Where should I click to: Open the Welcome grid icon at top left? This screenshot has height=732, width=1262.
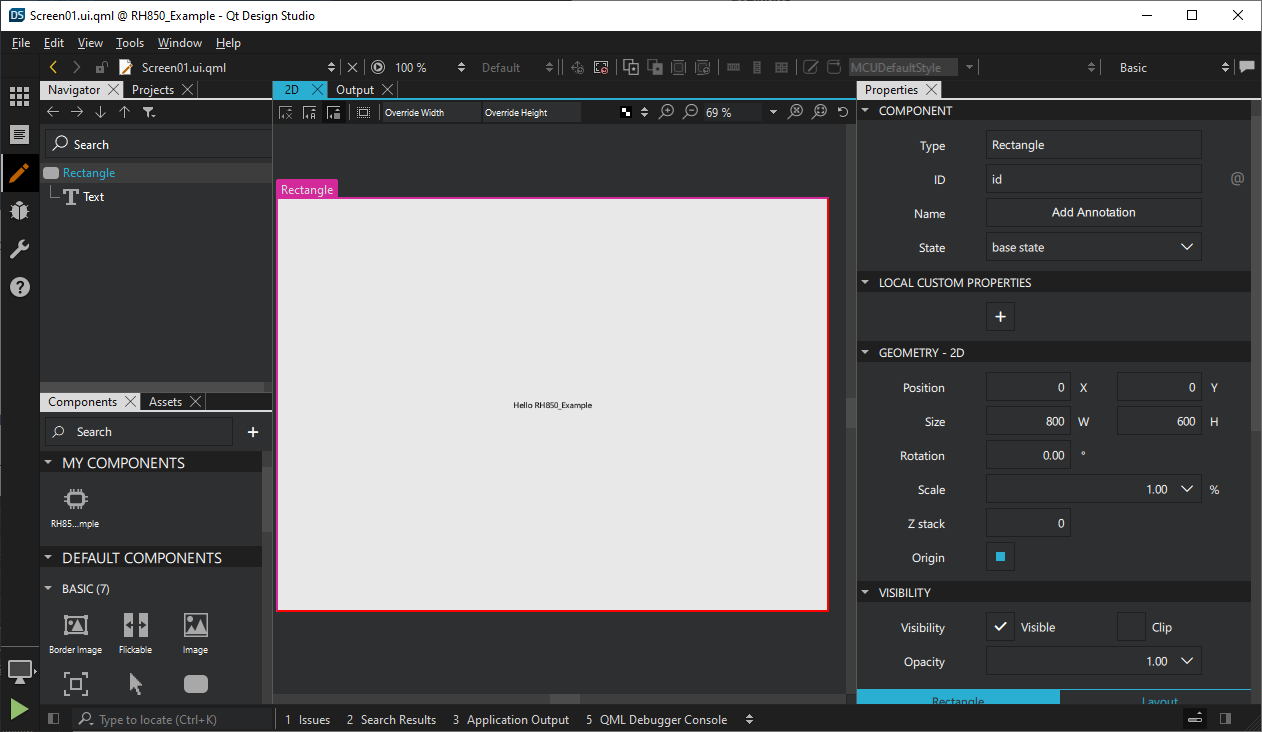19,96
